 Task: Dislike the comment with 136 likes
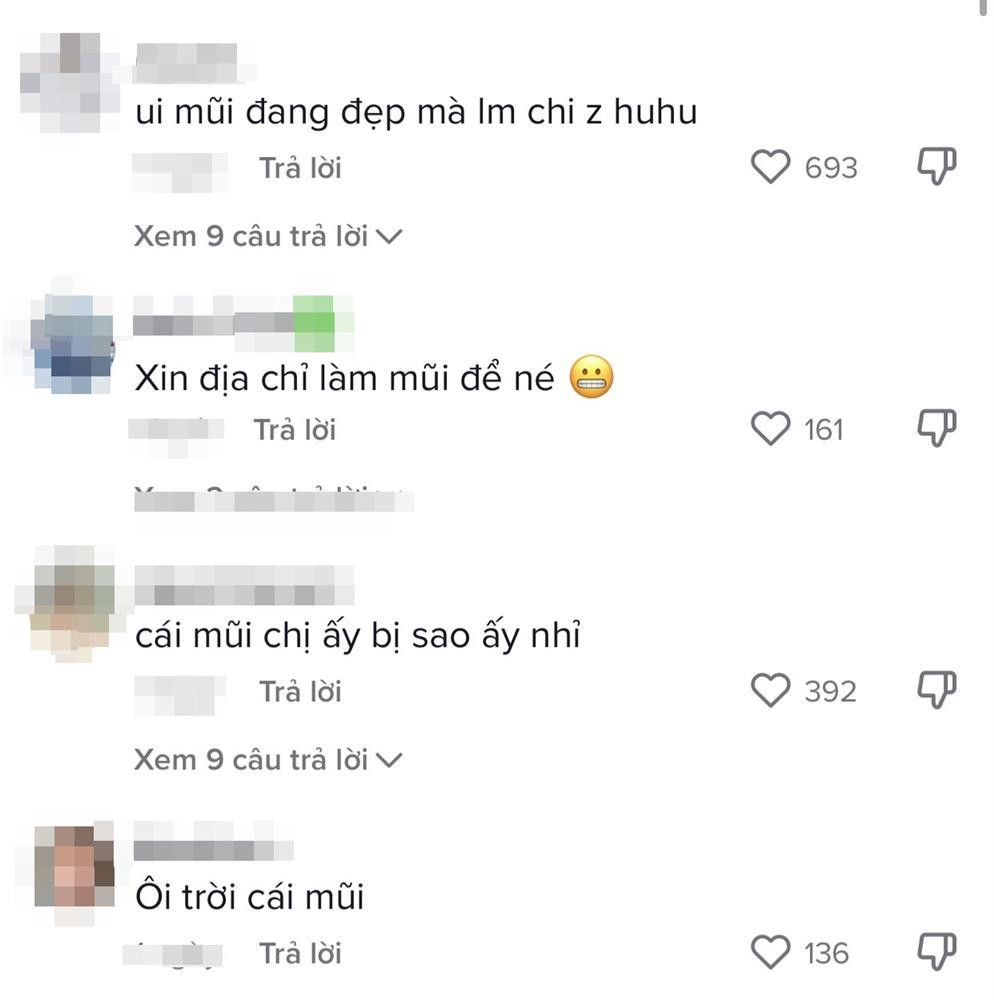pyautogui.click(x=937, y=952)
